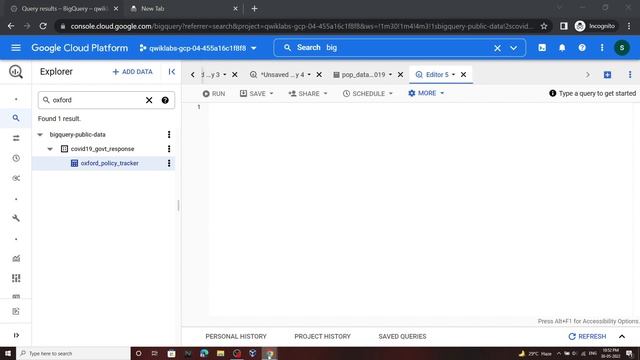
Task: Open the help question mark menu
Action: click(582, 48)
